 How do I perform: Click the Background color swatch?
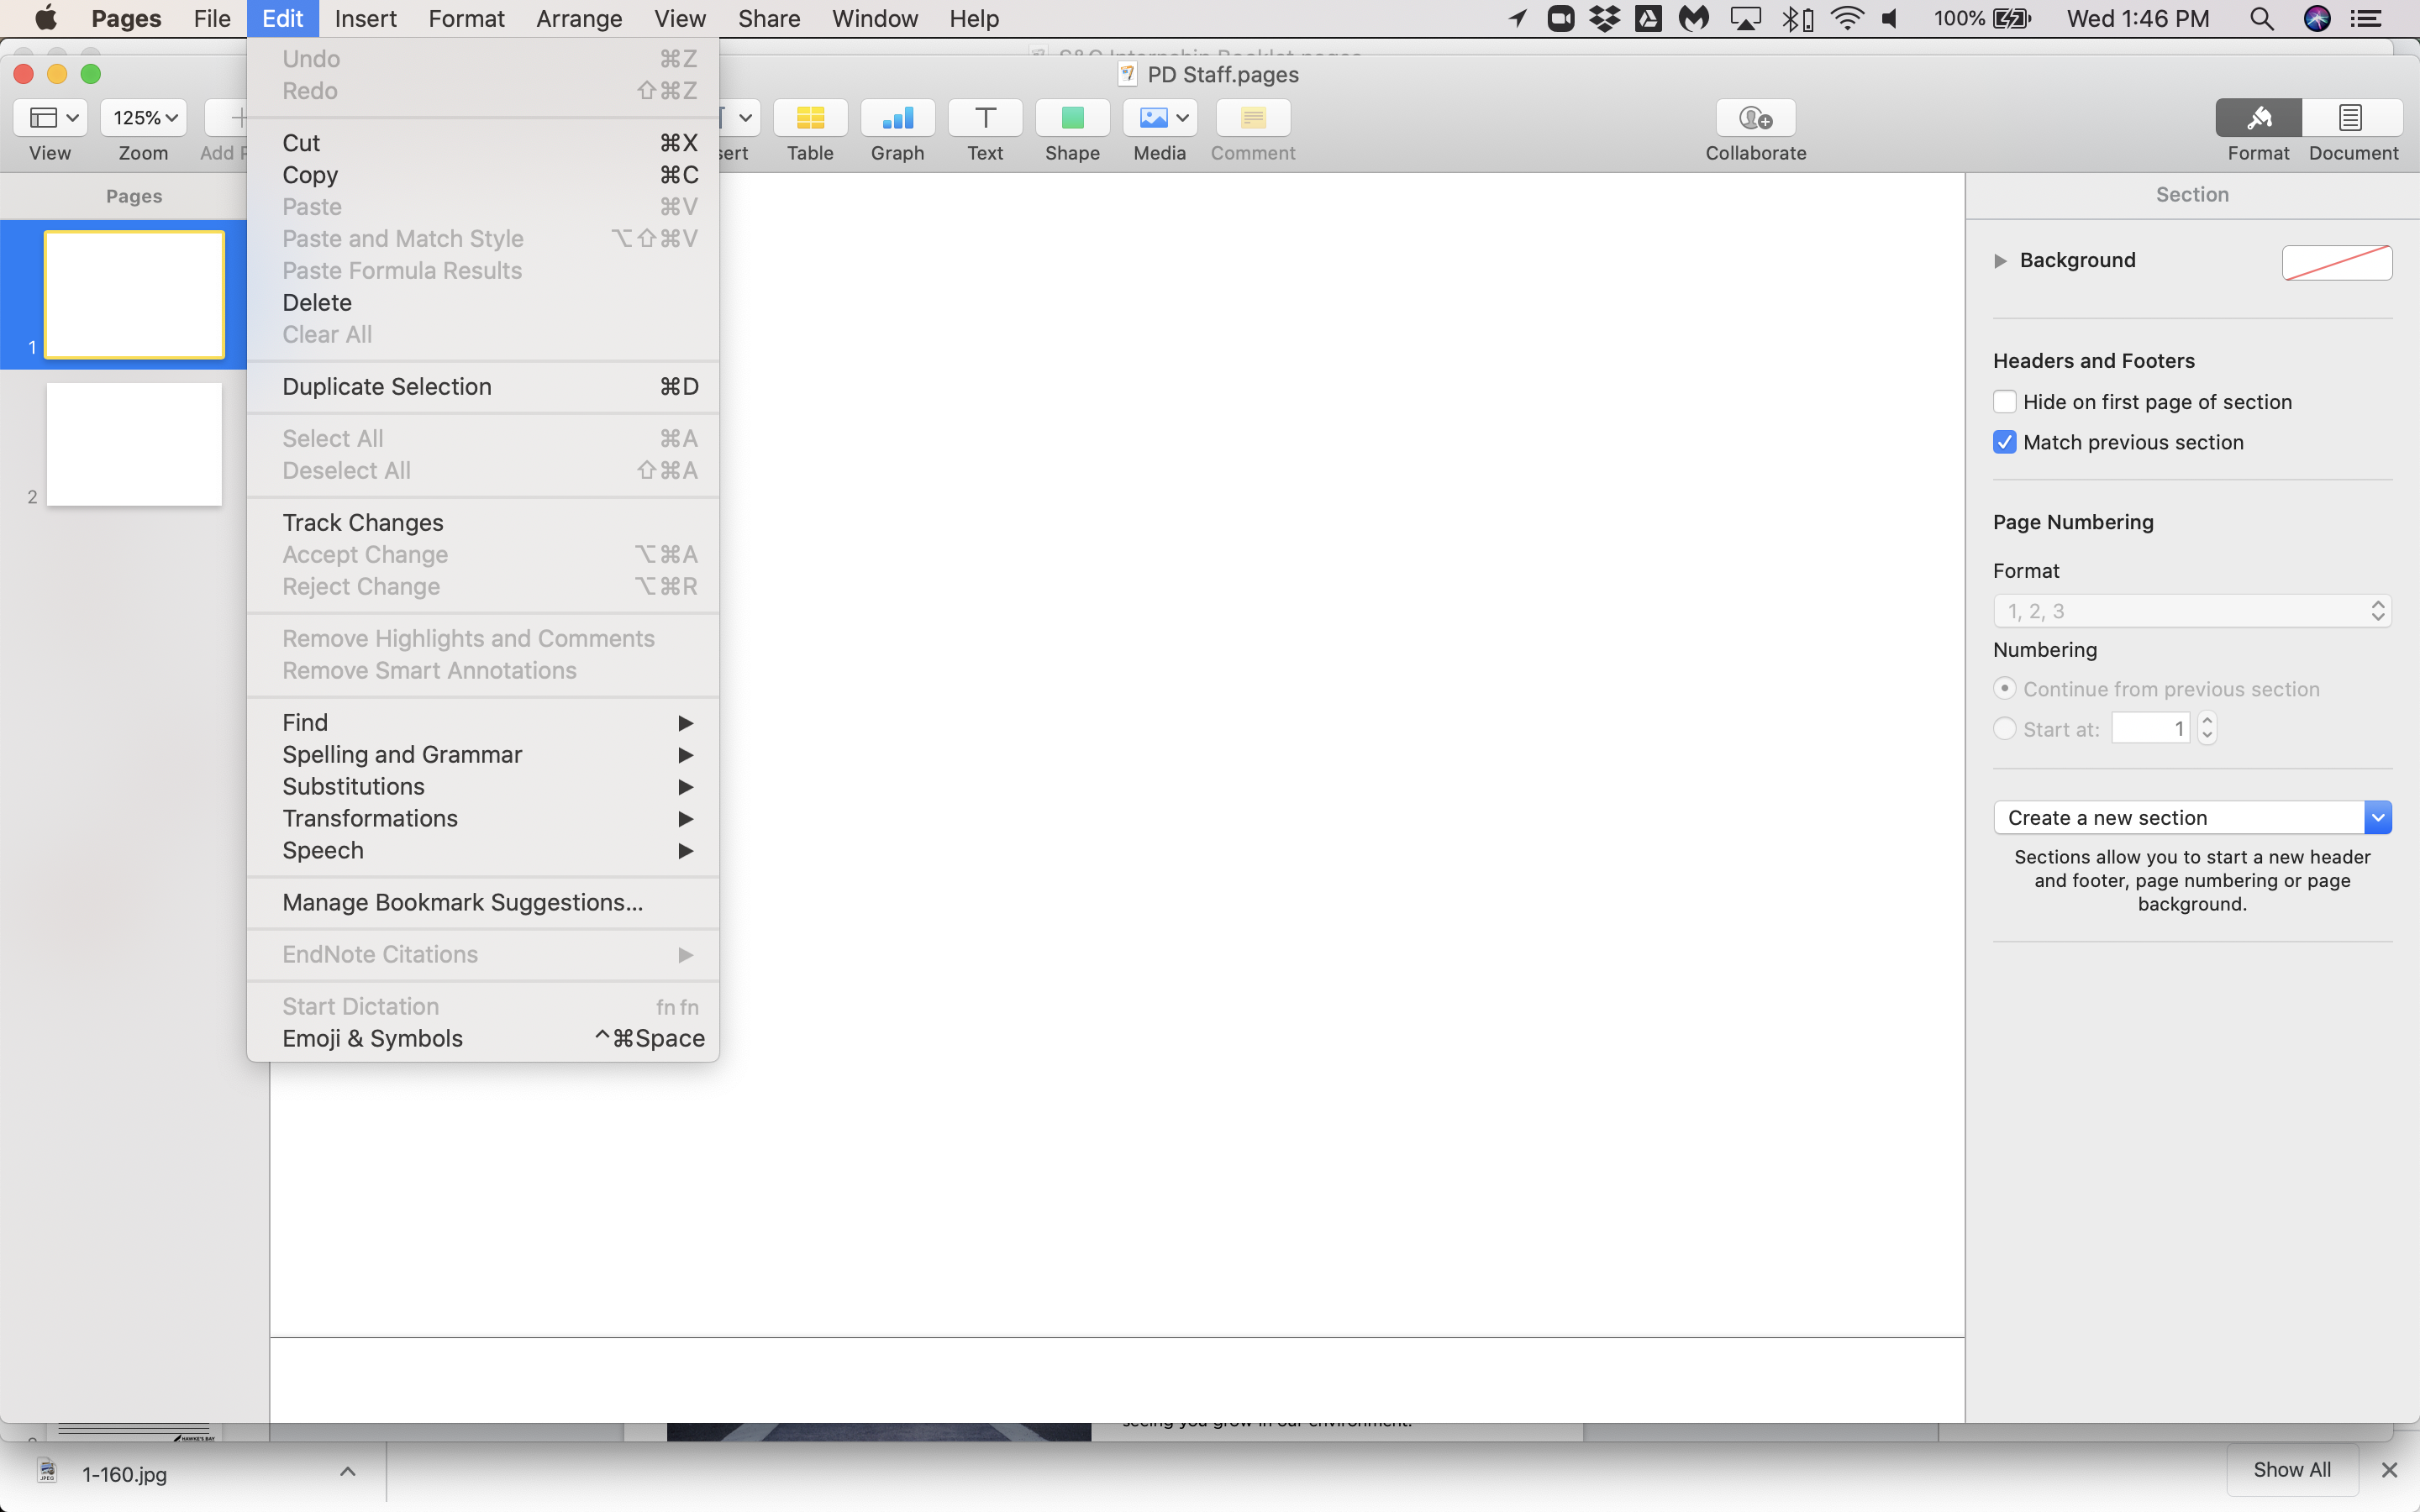click(x=2336, y=262)
